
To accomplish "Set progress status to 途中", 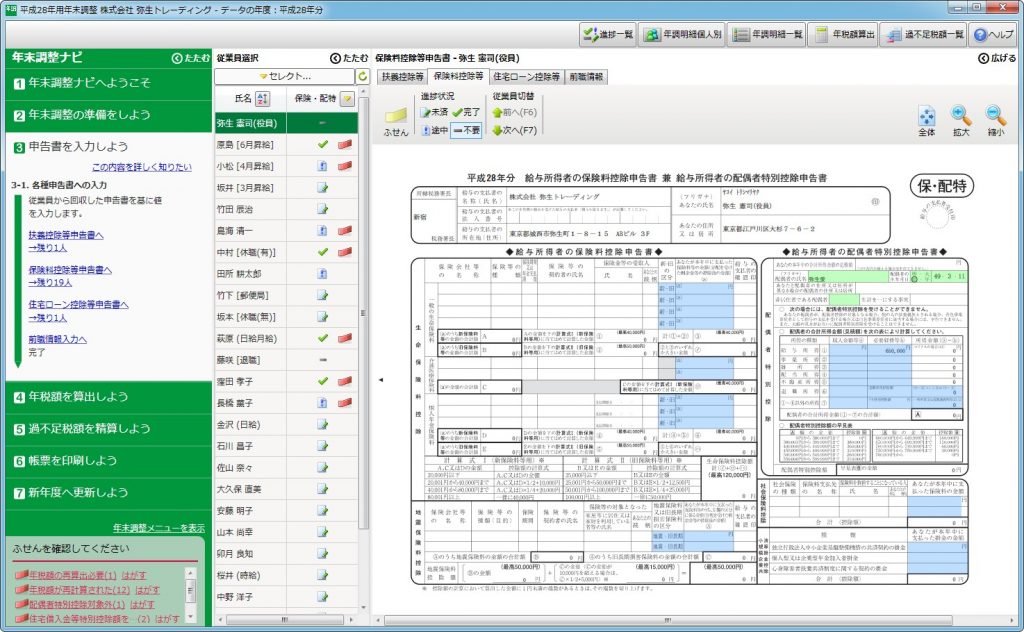I will pos(434,130).
